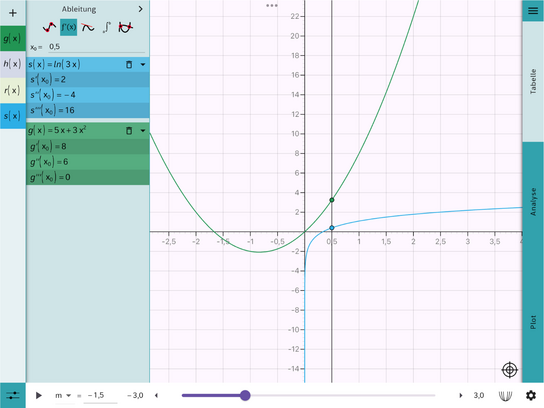Switch to the Plot tab
The image size is (544, 408).
coord(533,322)
